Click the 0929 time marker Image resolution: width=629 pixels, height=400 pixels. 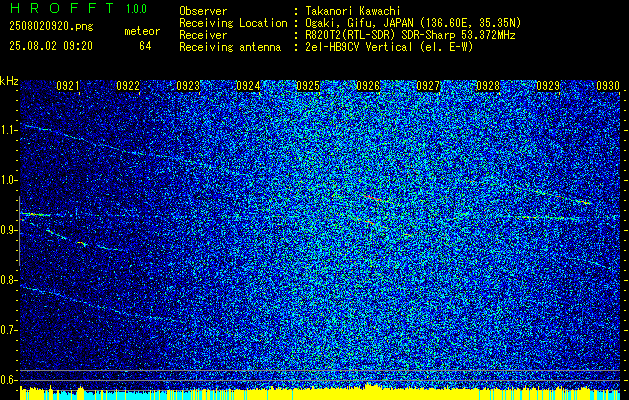point(548,86)
